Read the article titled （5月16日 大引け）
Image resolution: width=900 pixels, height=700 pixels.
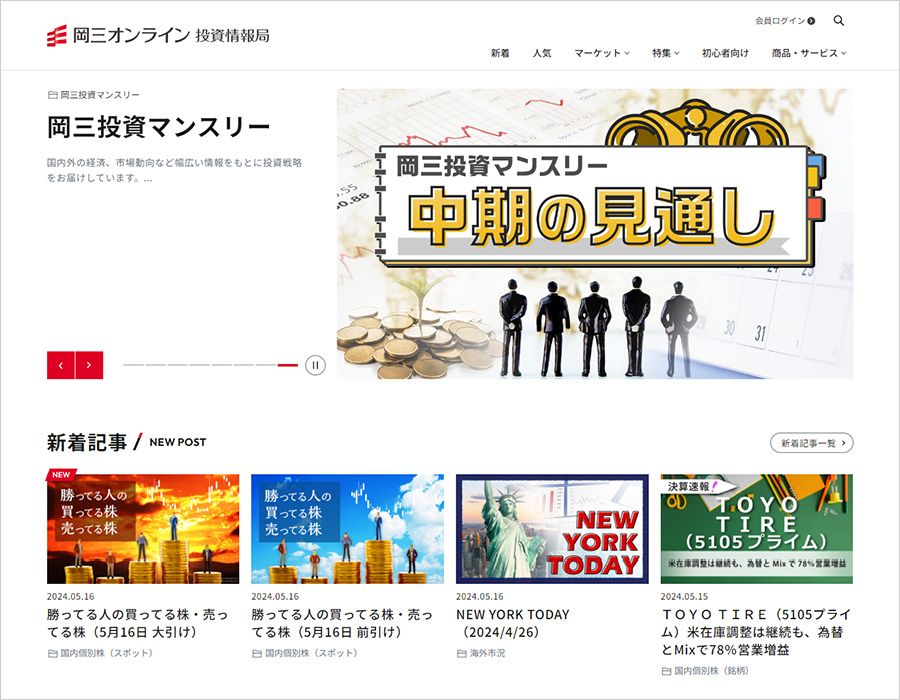[138, 623]
